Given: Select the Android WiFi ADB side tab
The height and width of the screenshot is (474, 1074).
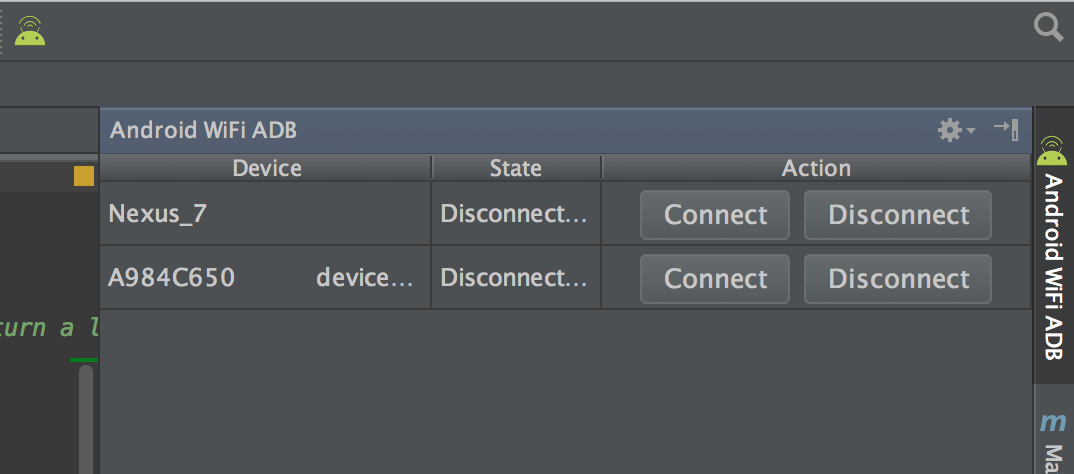Looking at the screenshot, I should point(1053,247).
